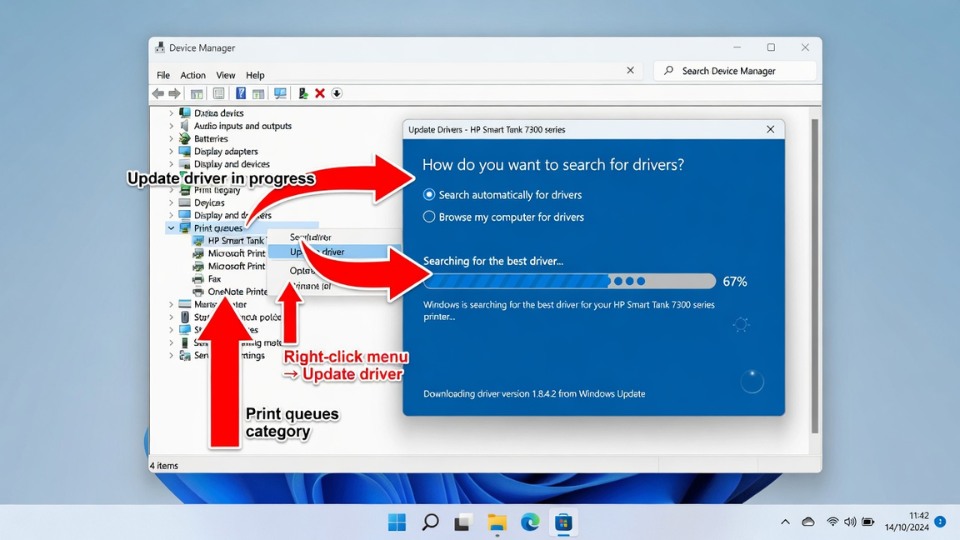Image resolution: width=960 pixels, height=540 pixels.
Task: Open Microsoft Store from the taskbar
Action: coord(563,522)
